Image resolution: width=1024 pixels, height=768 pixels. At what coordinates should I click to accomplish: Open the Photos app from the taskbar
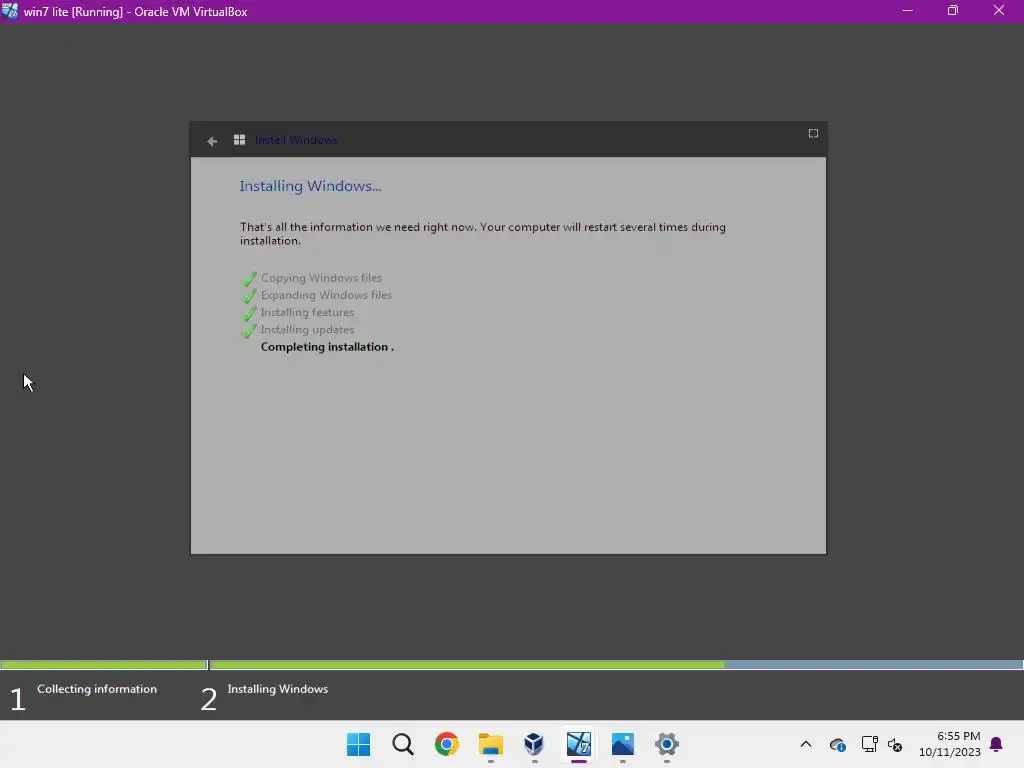click(x=622, y=744)
